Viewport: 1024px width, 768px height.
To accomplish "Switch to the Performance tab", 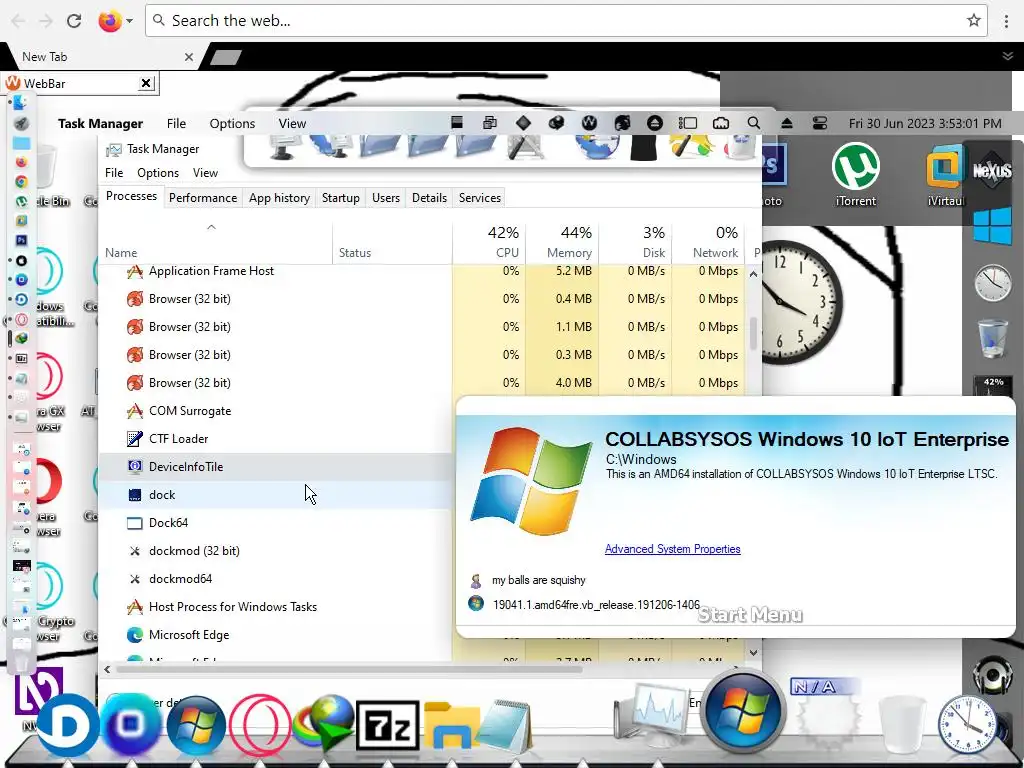I will point(202,198).
